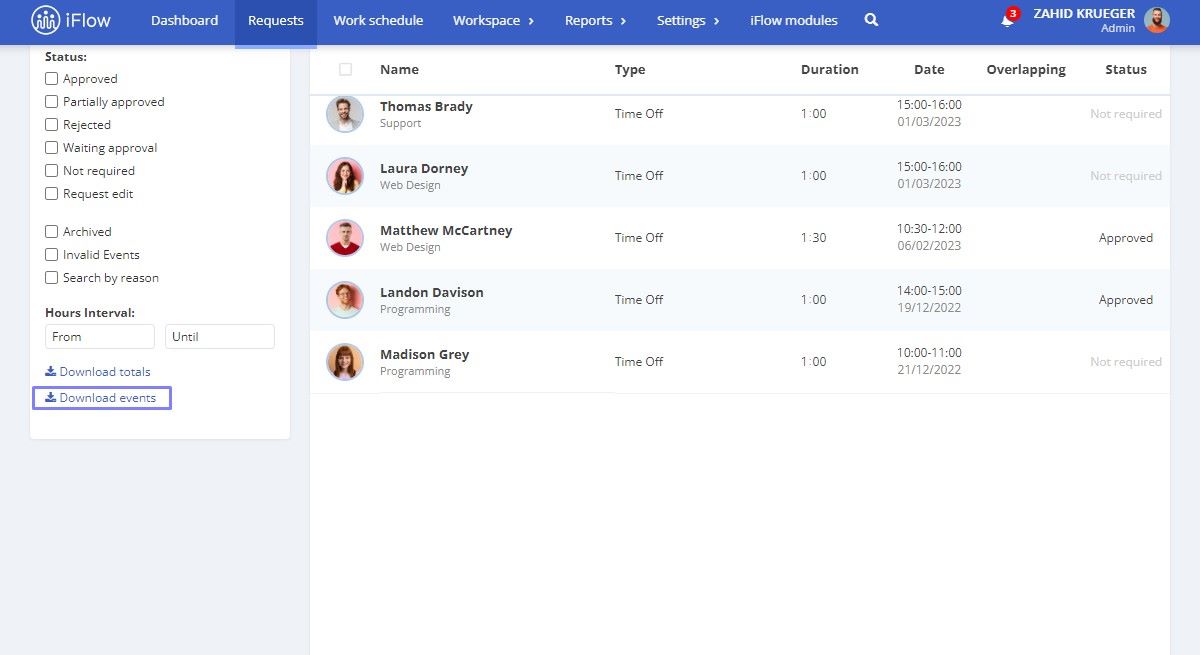Expand the Reports dropdown menu
The image size is (1200, 655).
595,20
